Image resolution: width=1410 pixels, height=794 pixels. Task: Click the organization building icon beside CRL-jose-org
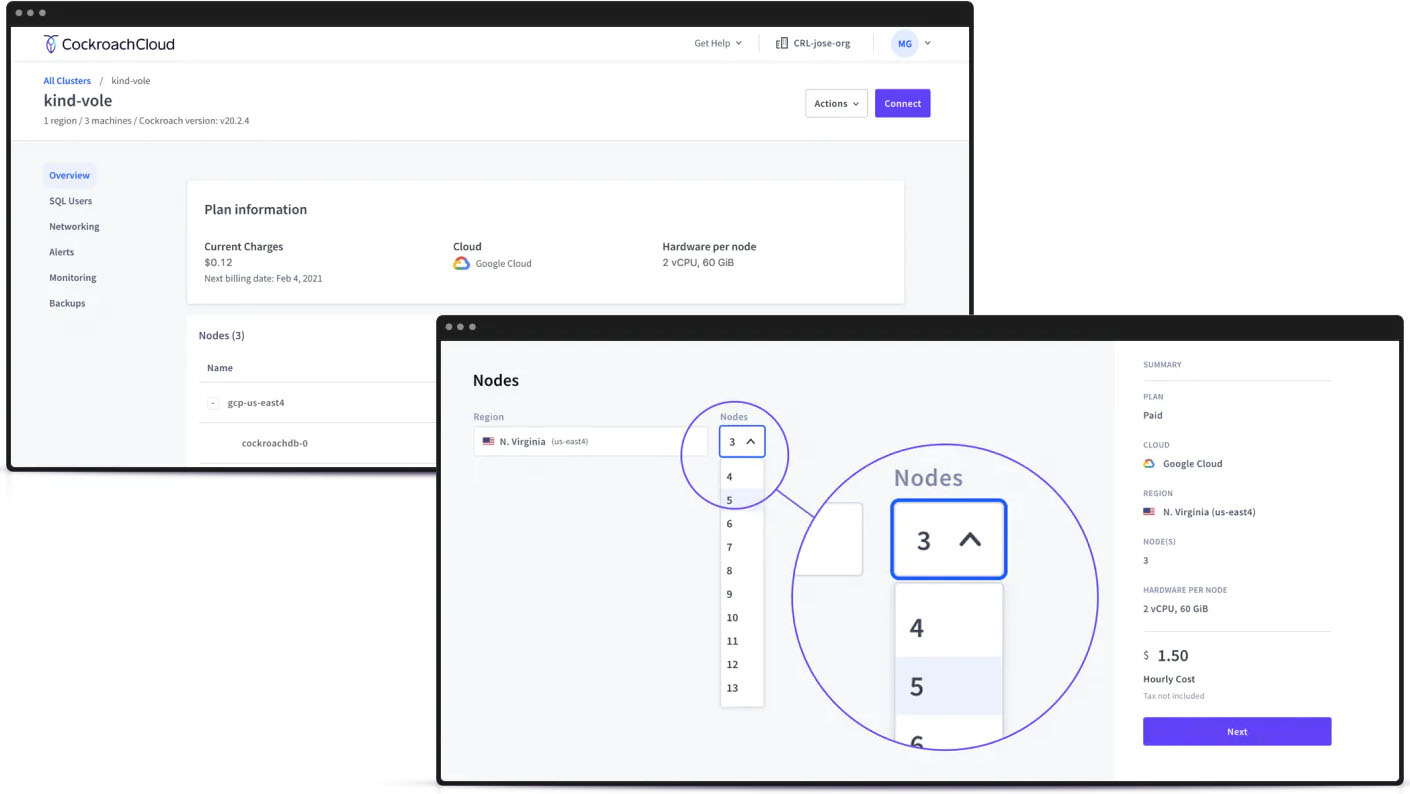(782, 44)
